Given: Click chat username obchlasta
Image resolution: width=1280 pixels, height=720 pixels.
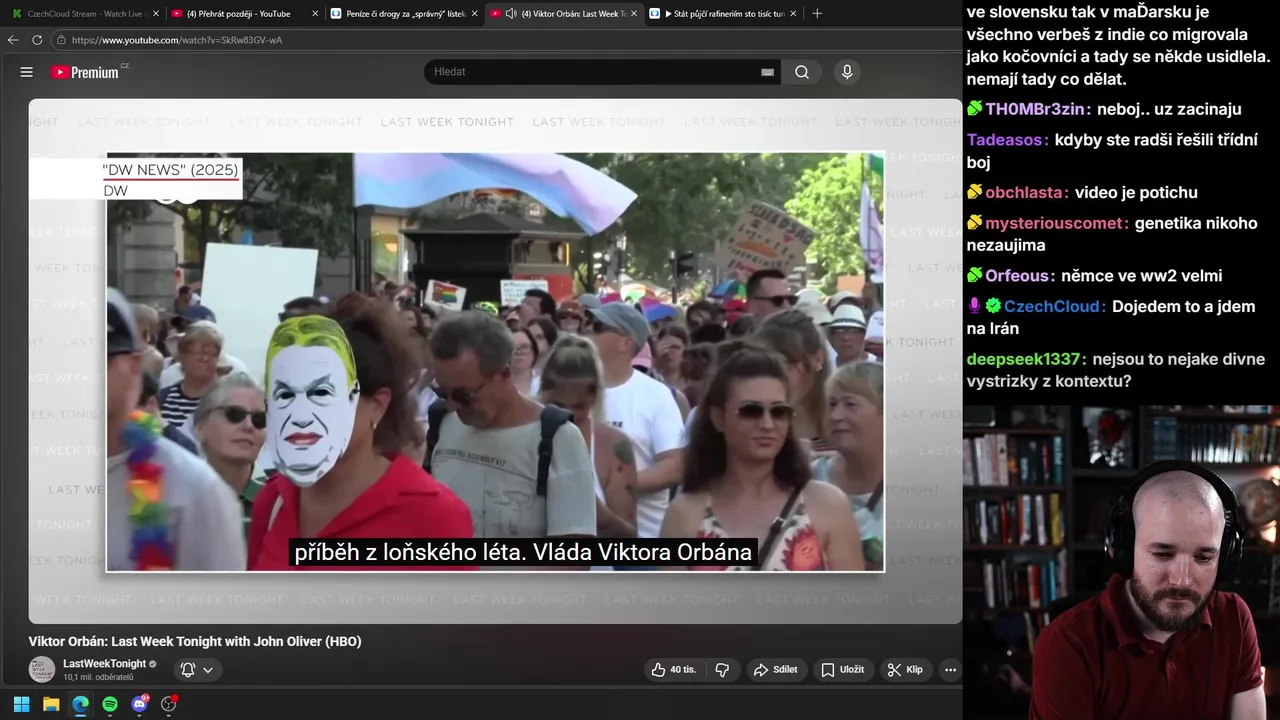Looking at the screenshot, I should tap(1026, 193).
